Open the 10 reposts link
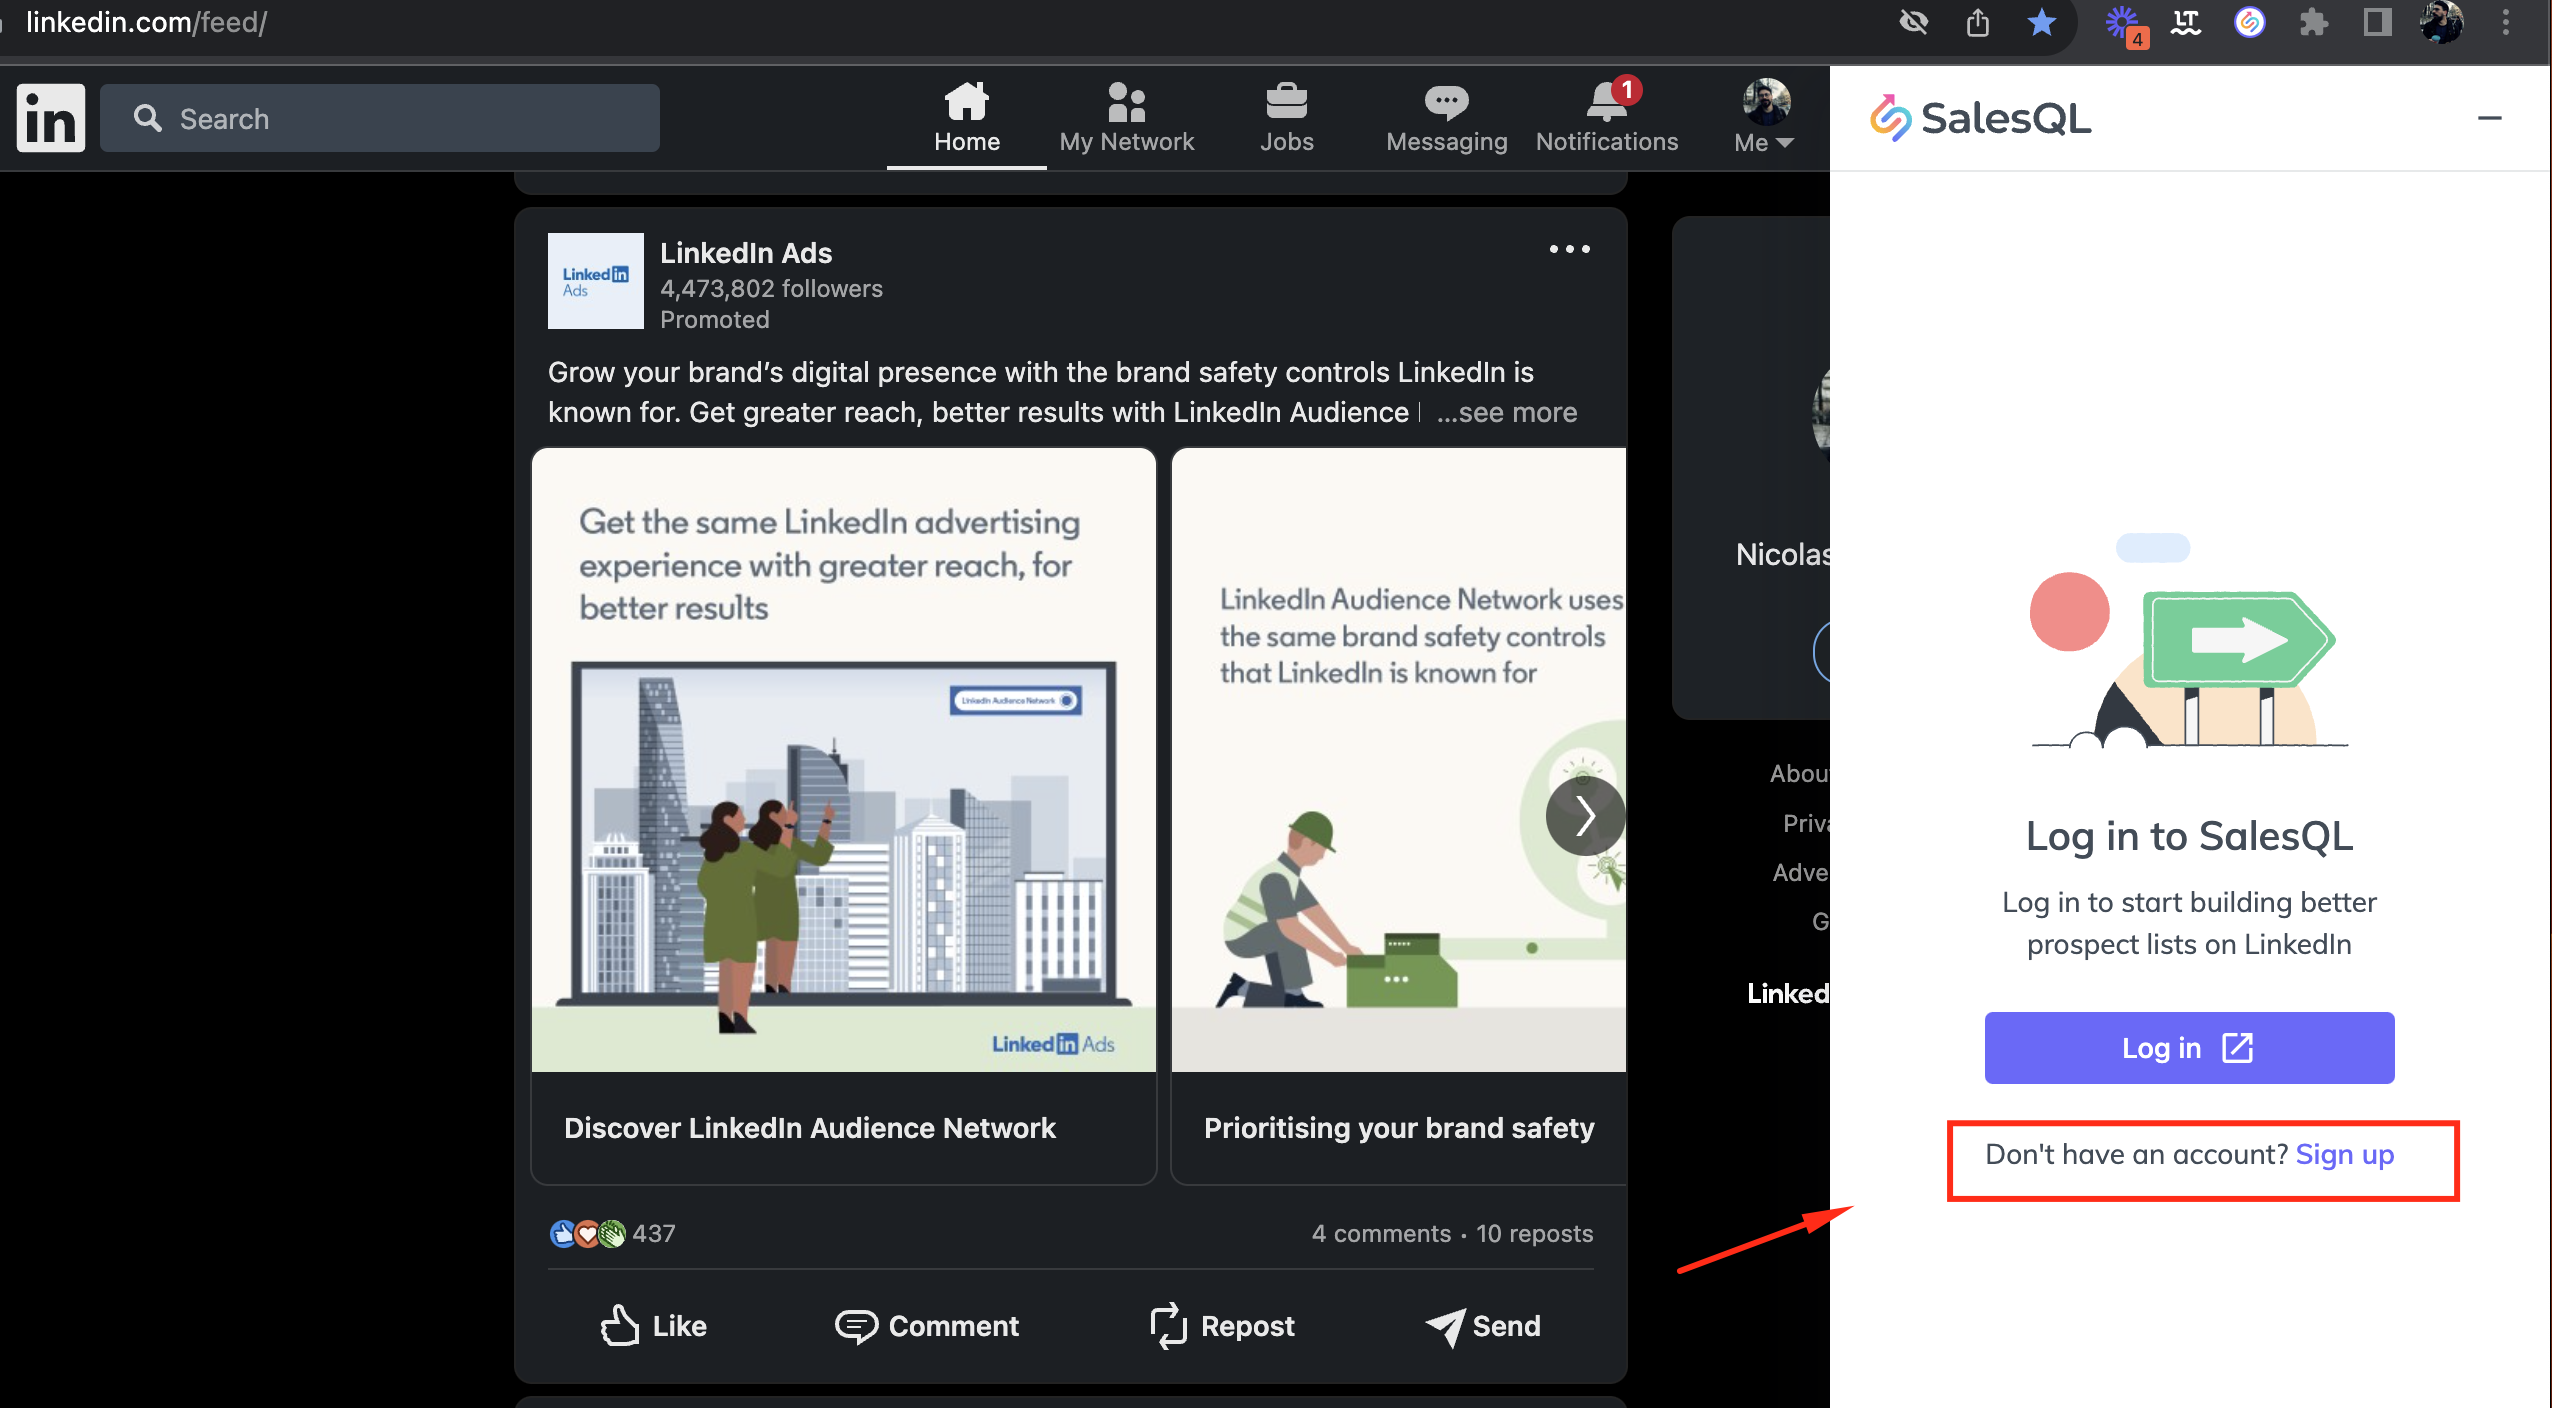The height and width of the screenshot is (1408, 2552). (x=1534, y=1233)
